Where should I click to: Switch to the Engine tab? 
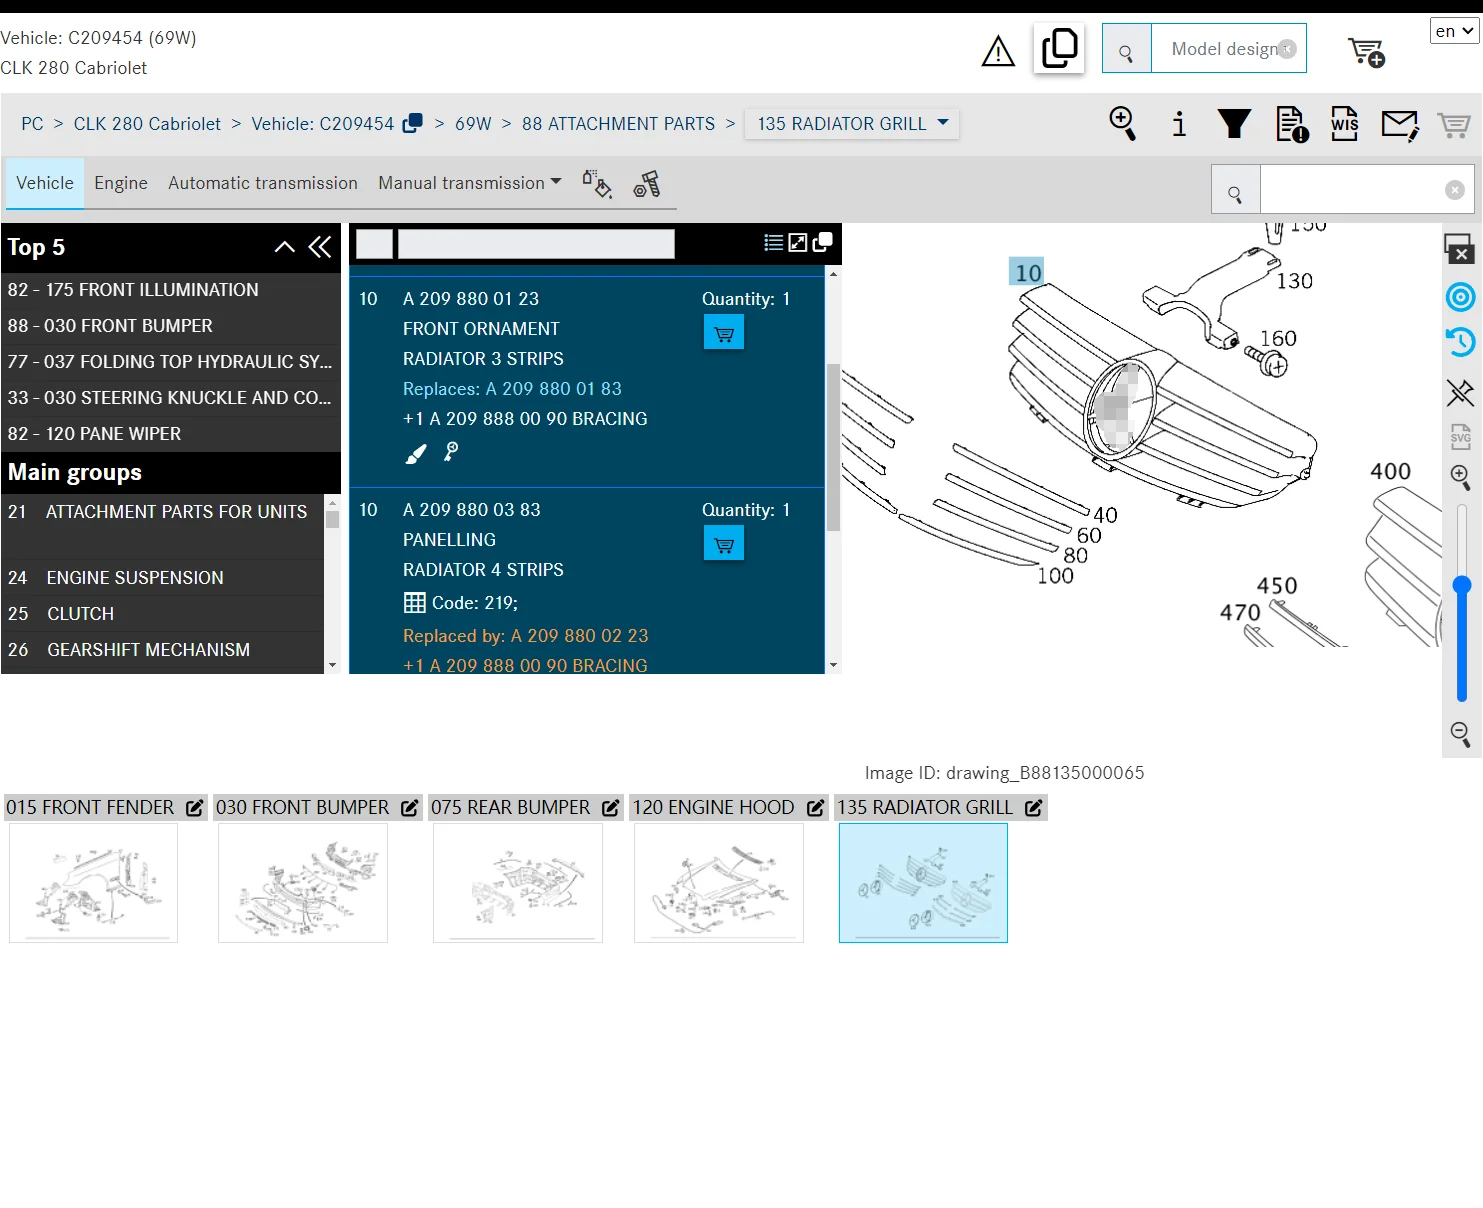click(121, 183)
